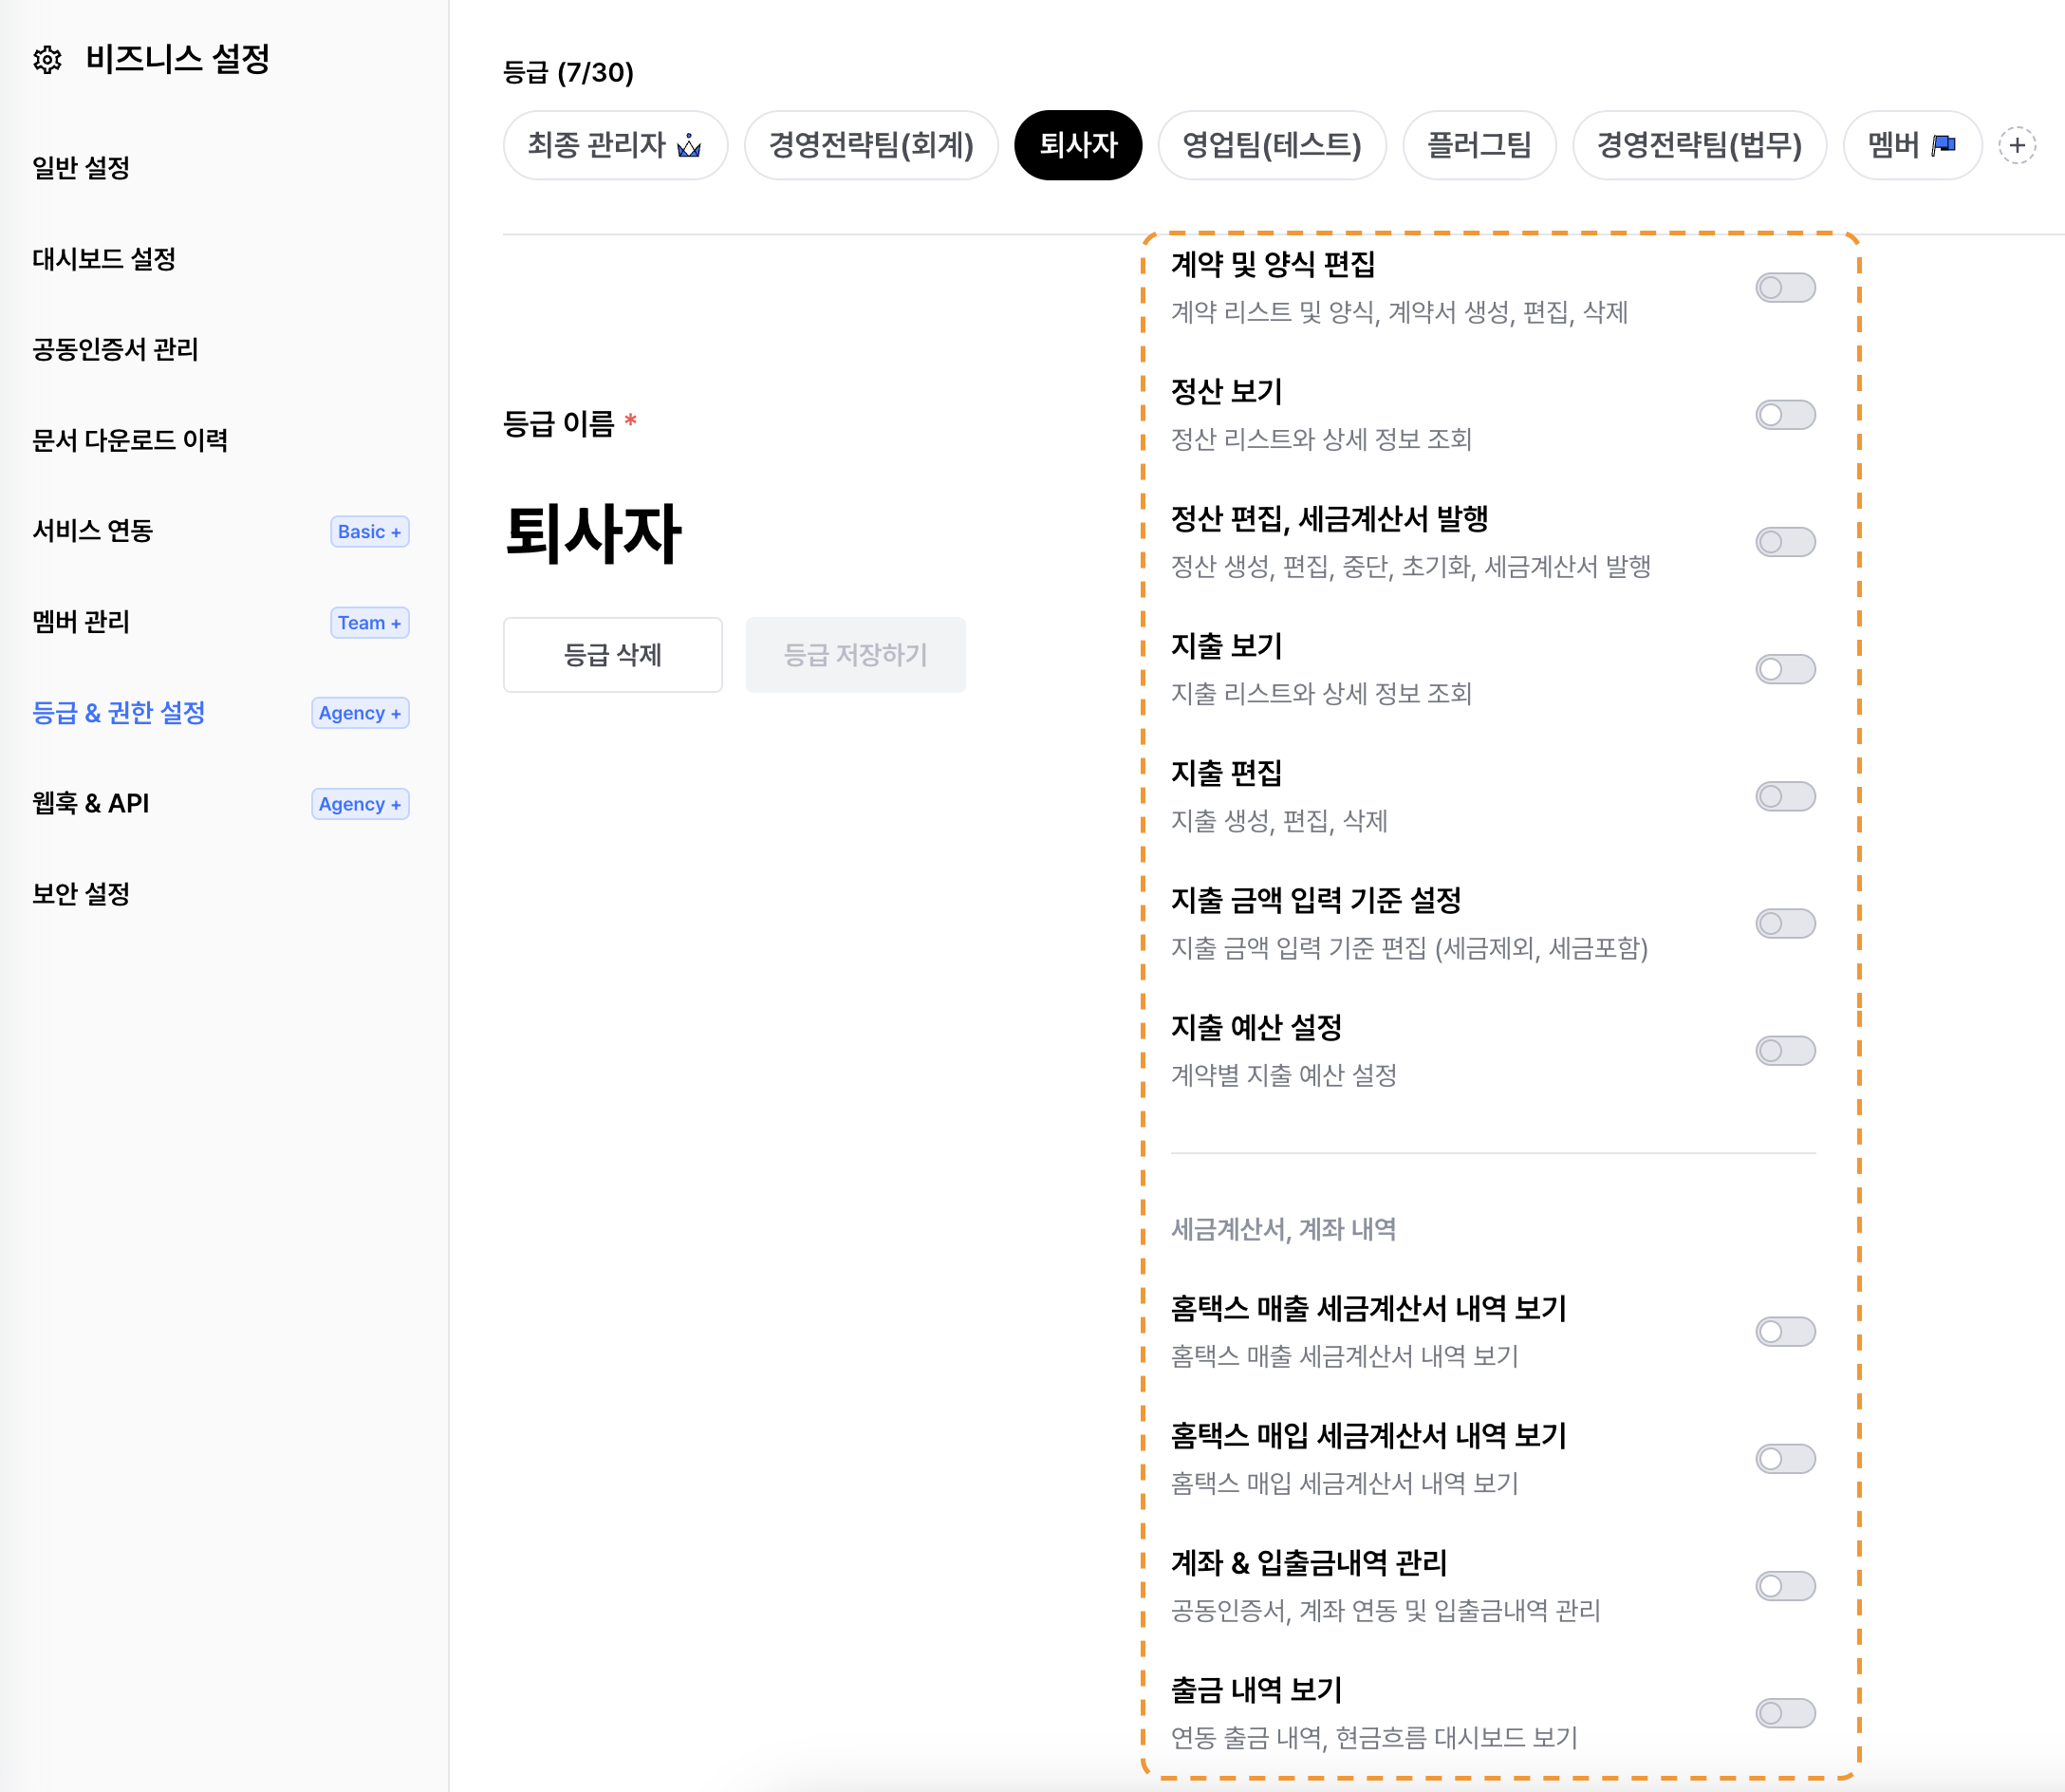Go to 공동인증서 관리 menu
Screen dimensions: 2065x1792
pyautogui.click(x=115, y=349)
